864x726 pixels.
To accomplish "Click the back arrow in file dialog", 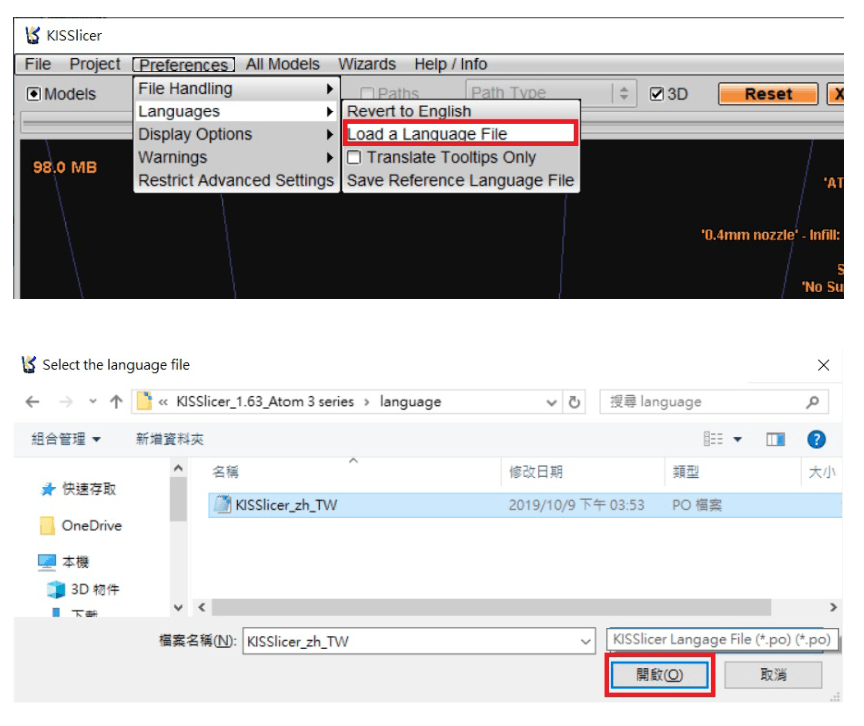I will [x=33, y=402].
